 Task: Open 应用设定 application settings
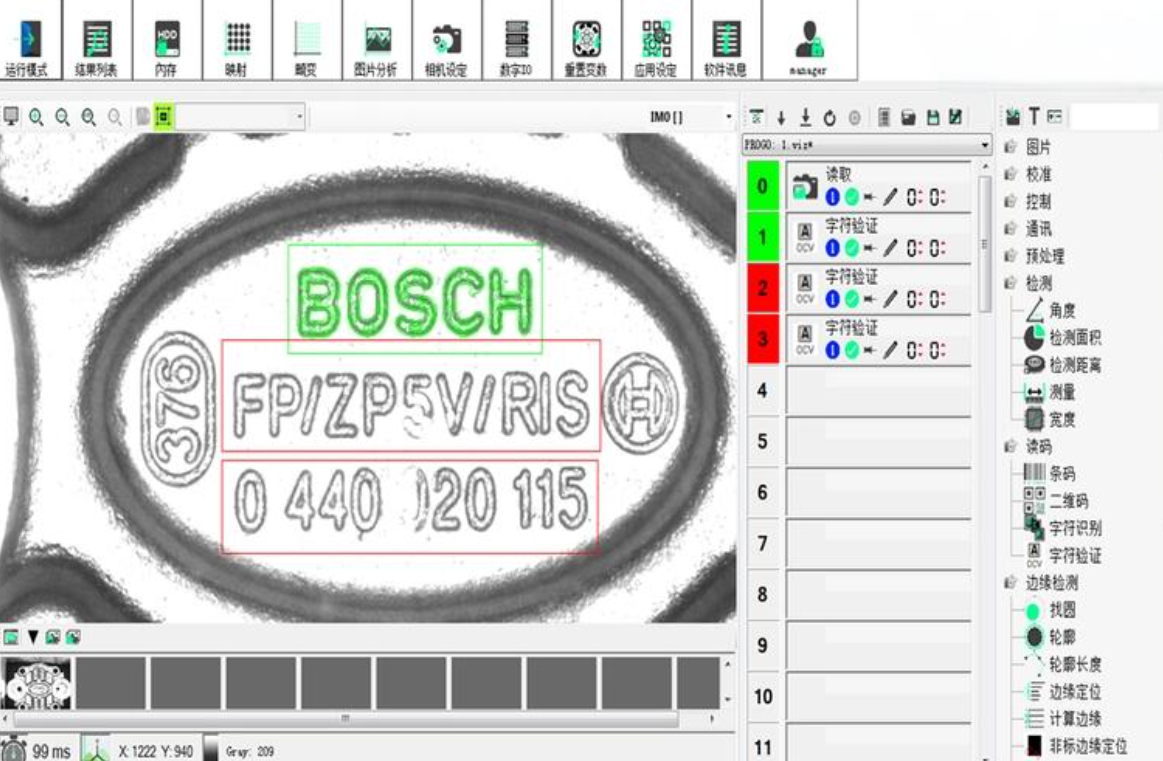656,41
